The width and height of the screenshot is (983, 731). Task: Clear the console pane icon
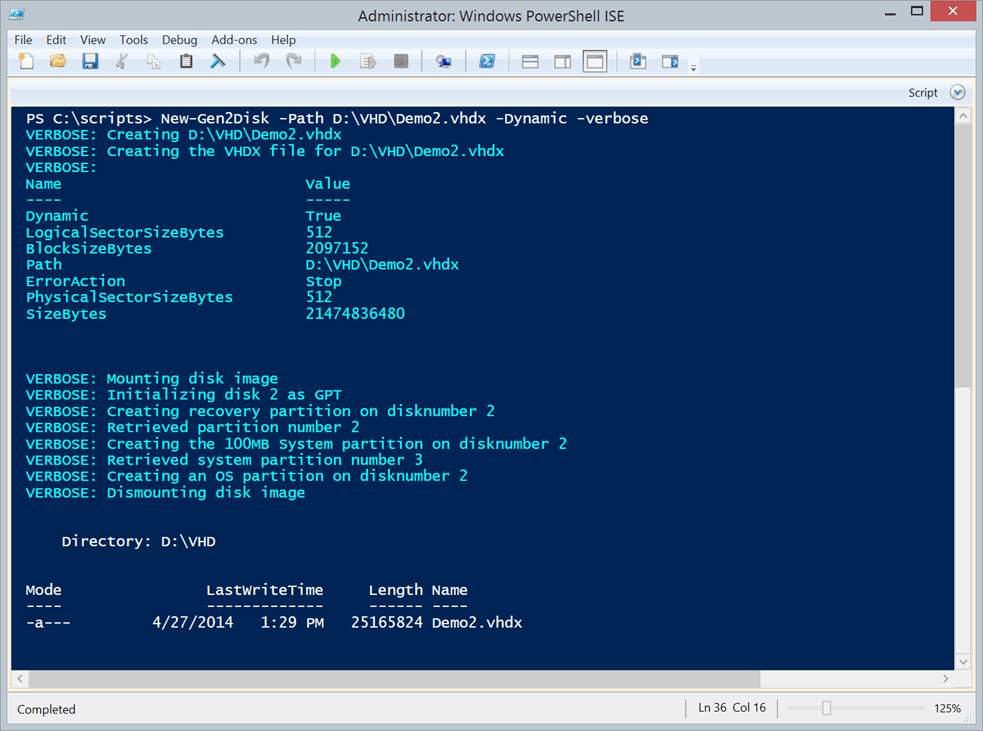click(x=218, y=61)
